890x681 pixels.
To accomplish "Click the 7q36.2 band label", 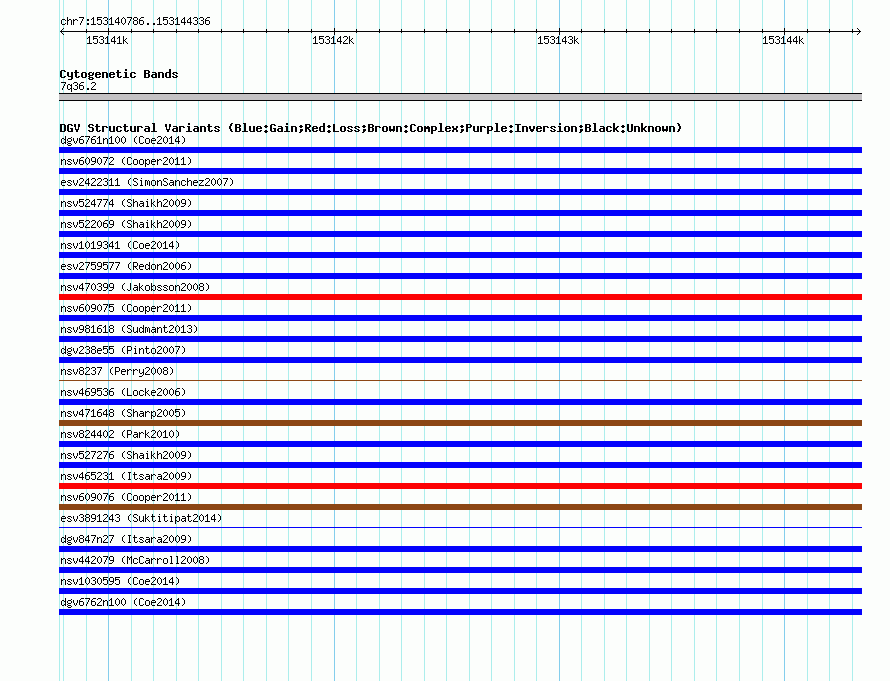I will click(x=78, y=86).
